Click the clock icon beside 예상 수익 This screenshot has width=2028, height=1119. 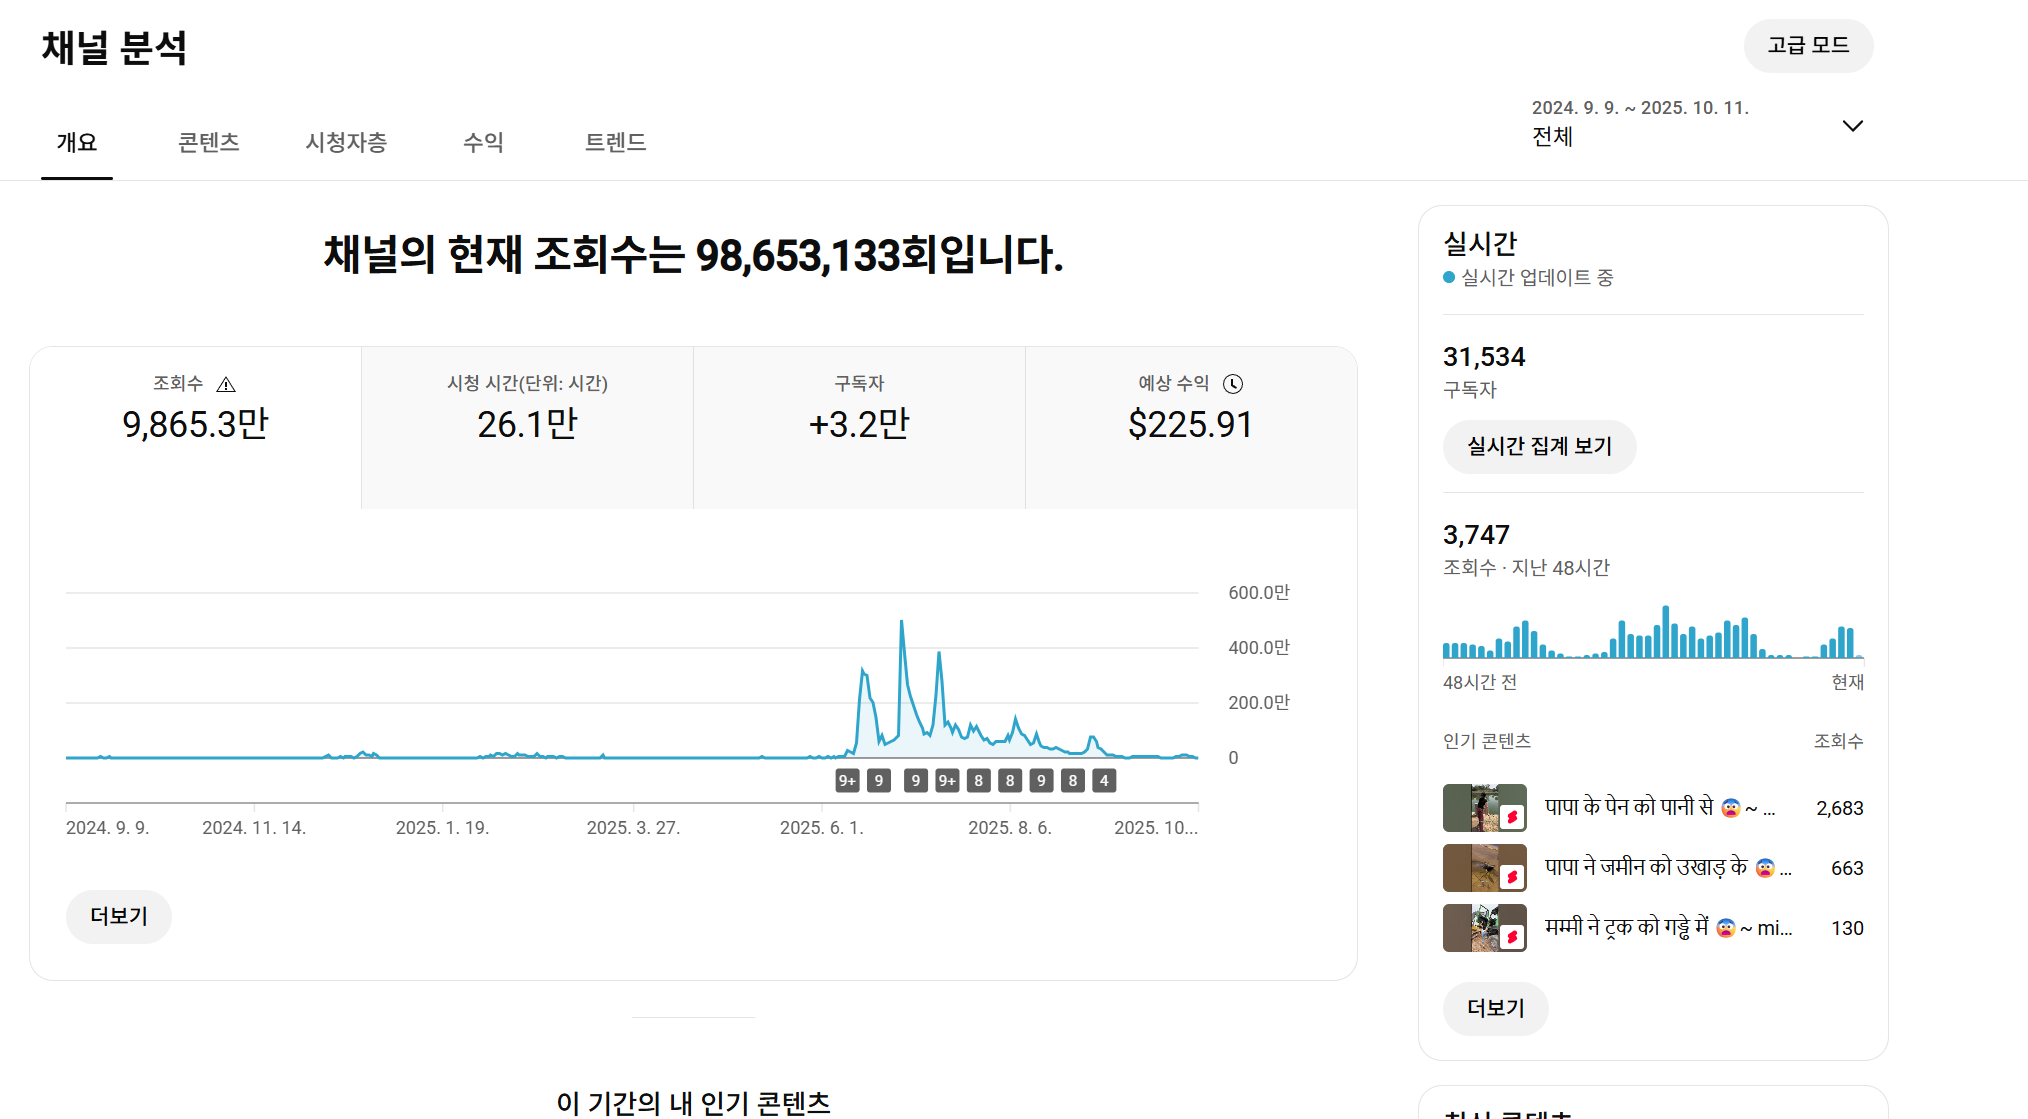click(1233, 384)
